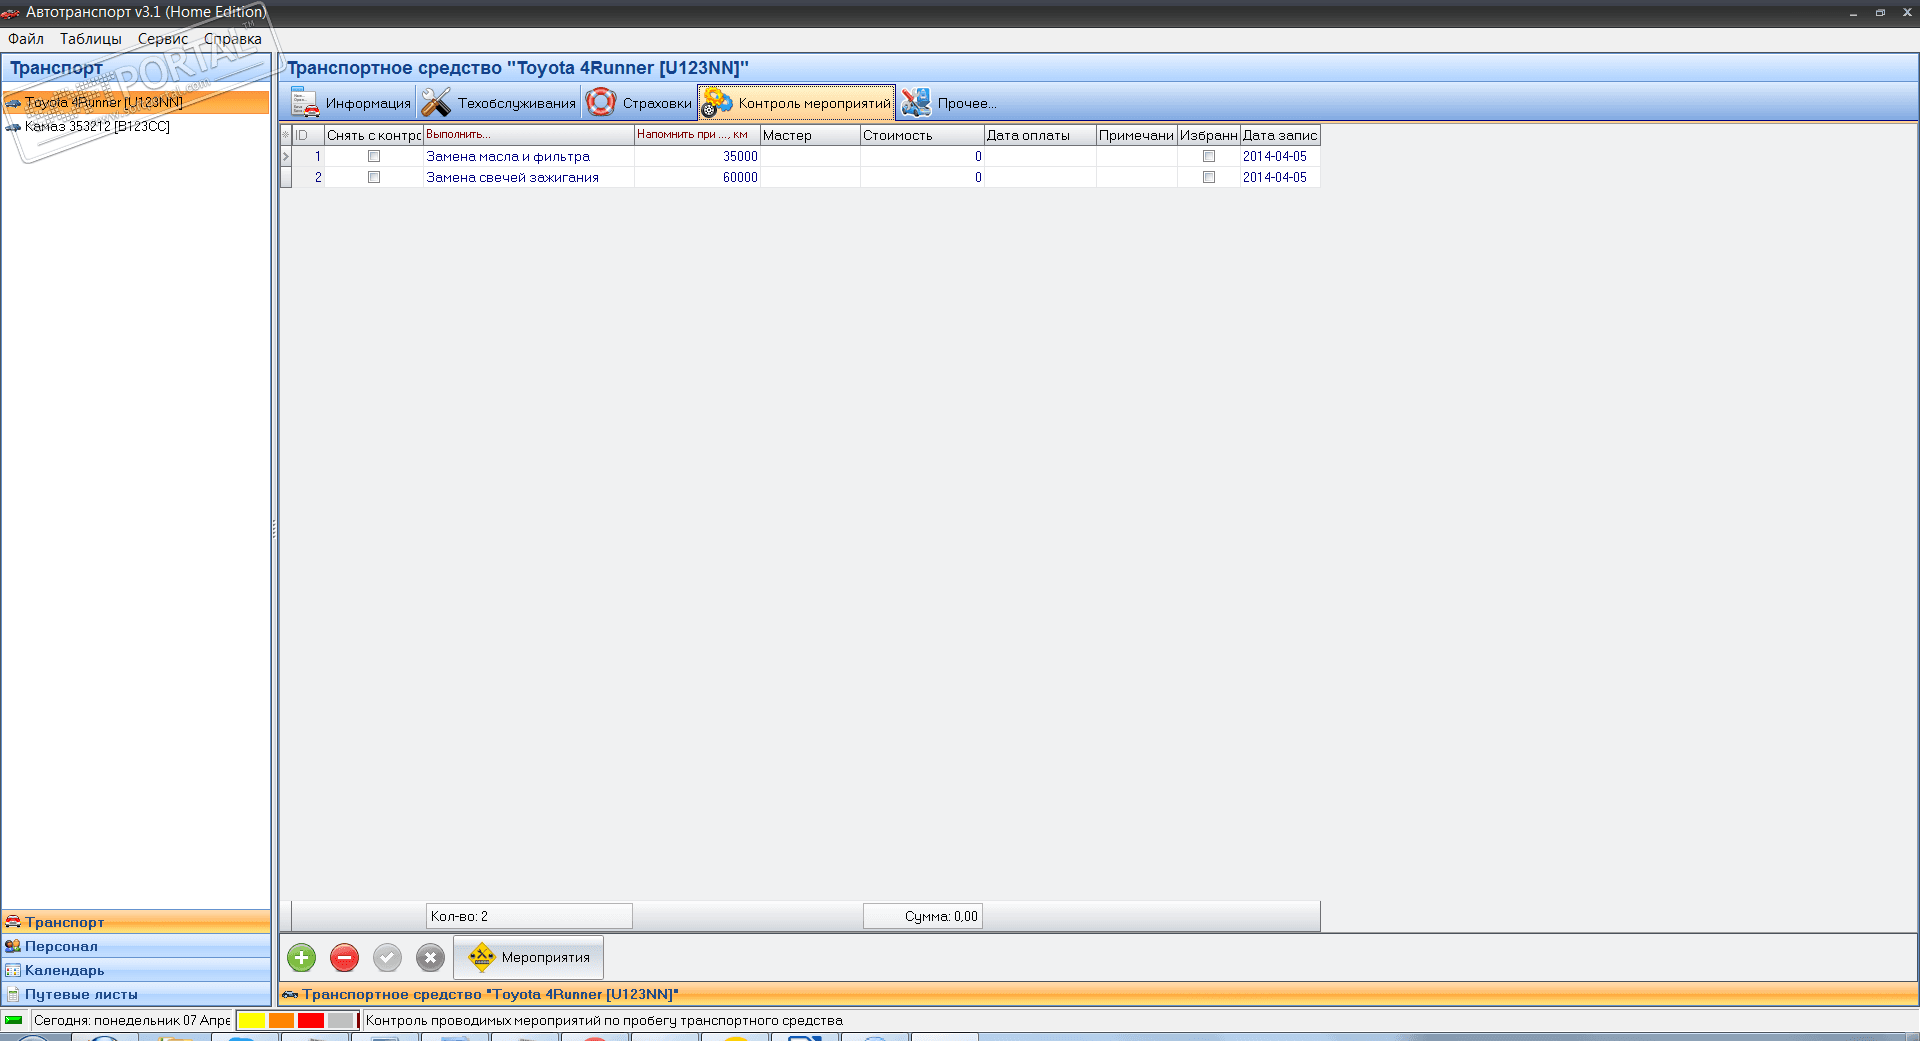Click the ID cell "2" of the second row
This screenshot has width=1920, height=1041.
point(308,177)
